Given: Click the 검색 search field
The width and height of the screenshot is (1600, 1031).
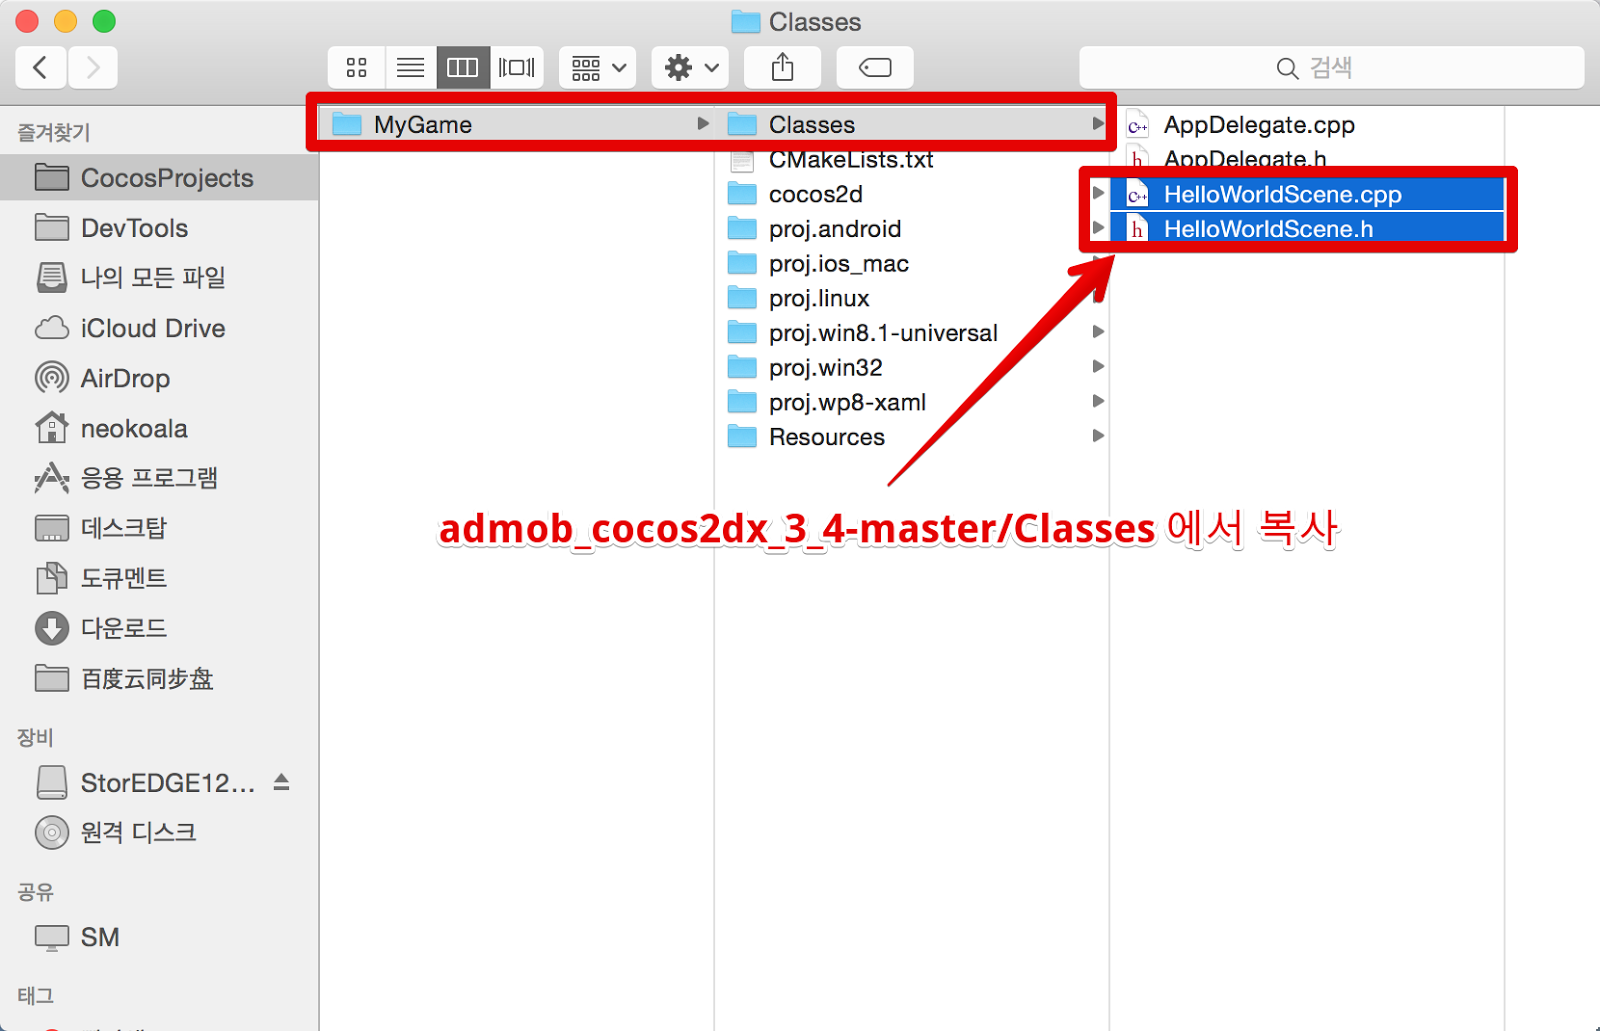Looking at the screenshot, I should click(1330, 67).
